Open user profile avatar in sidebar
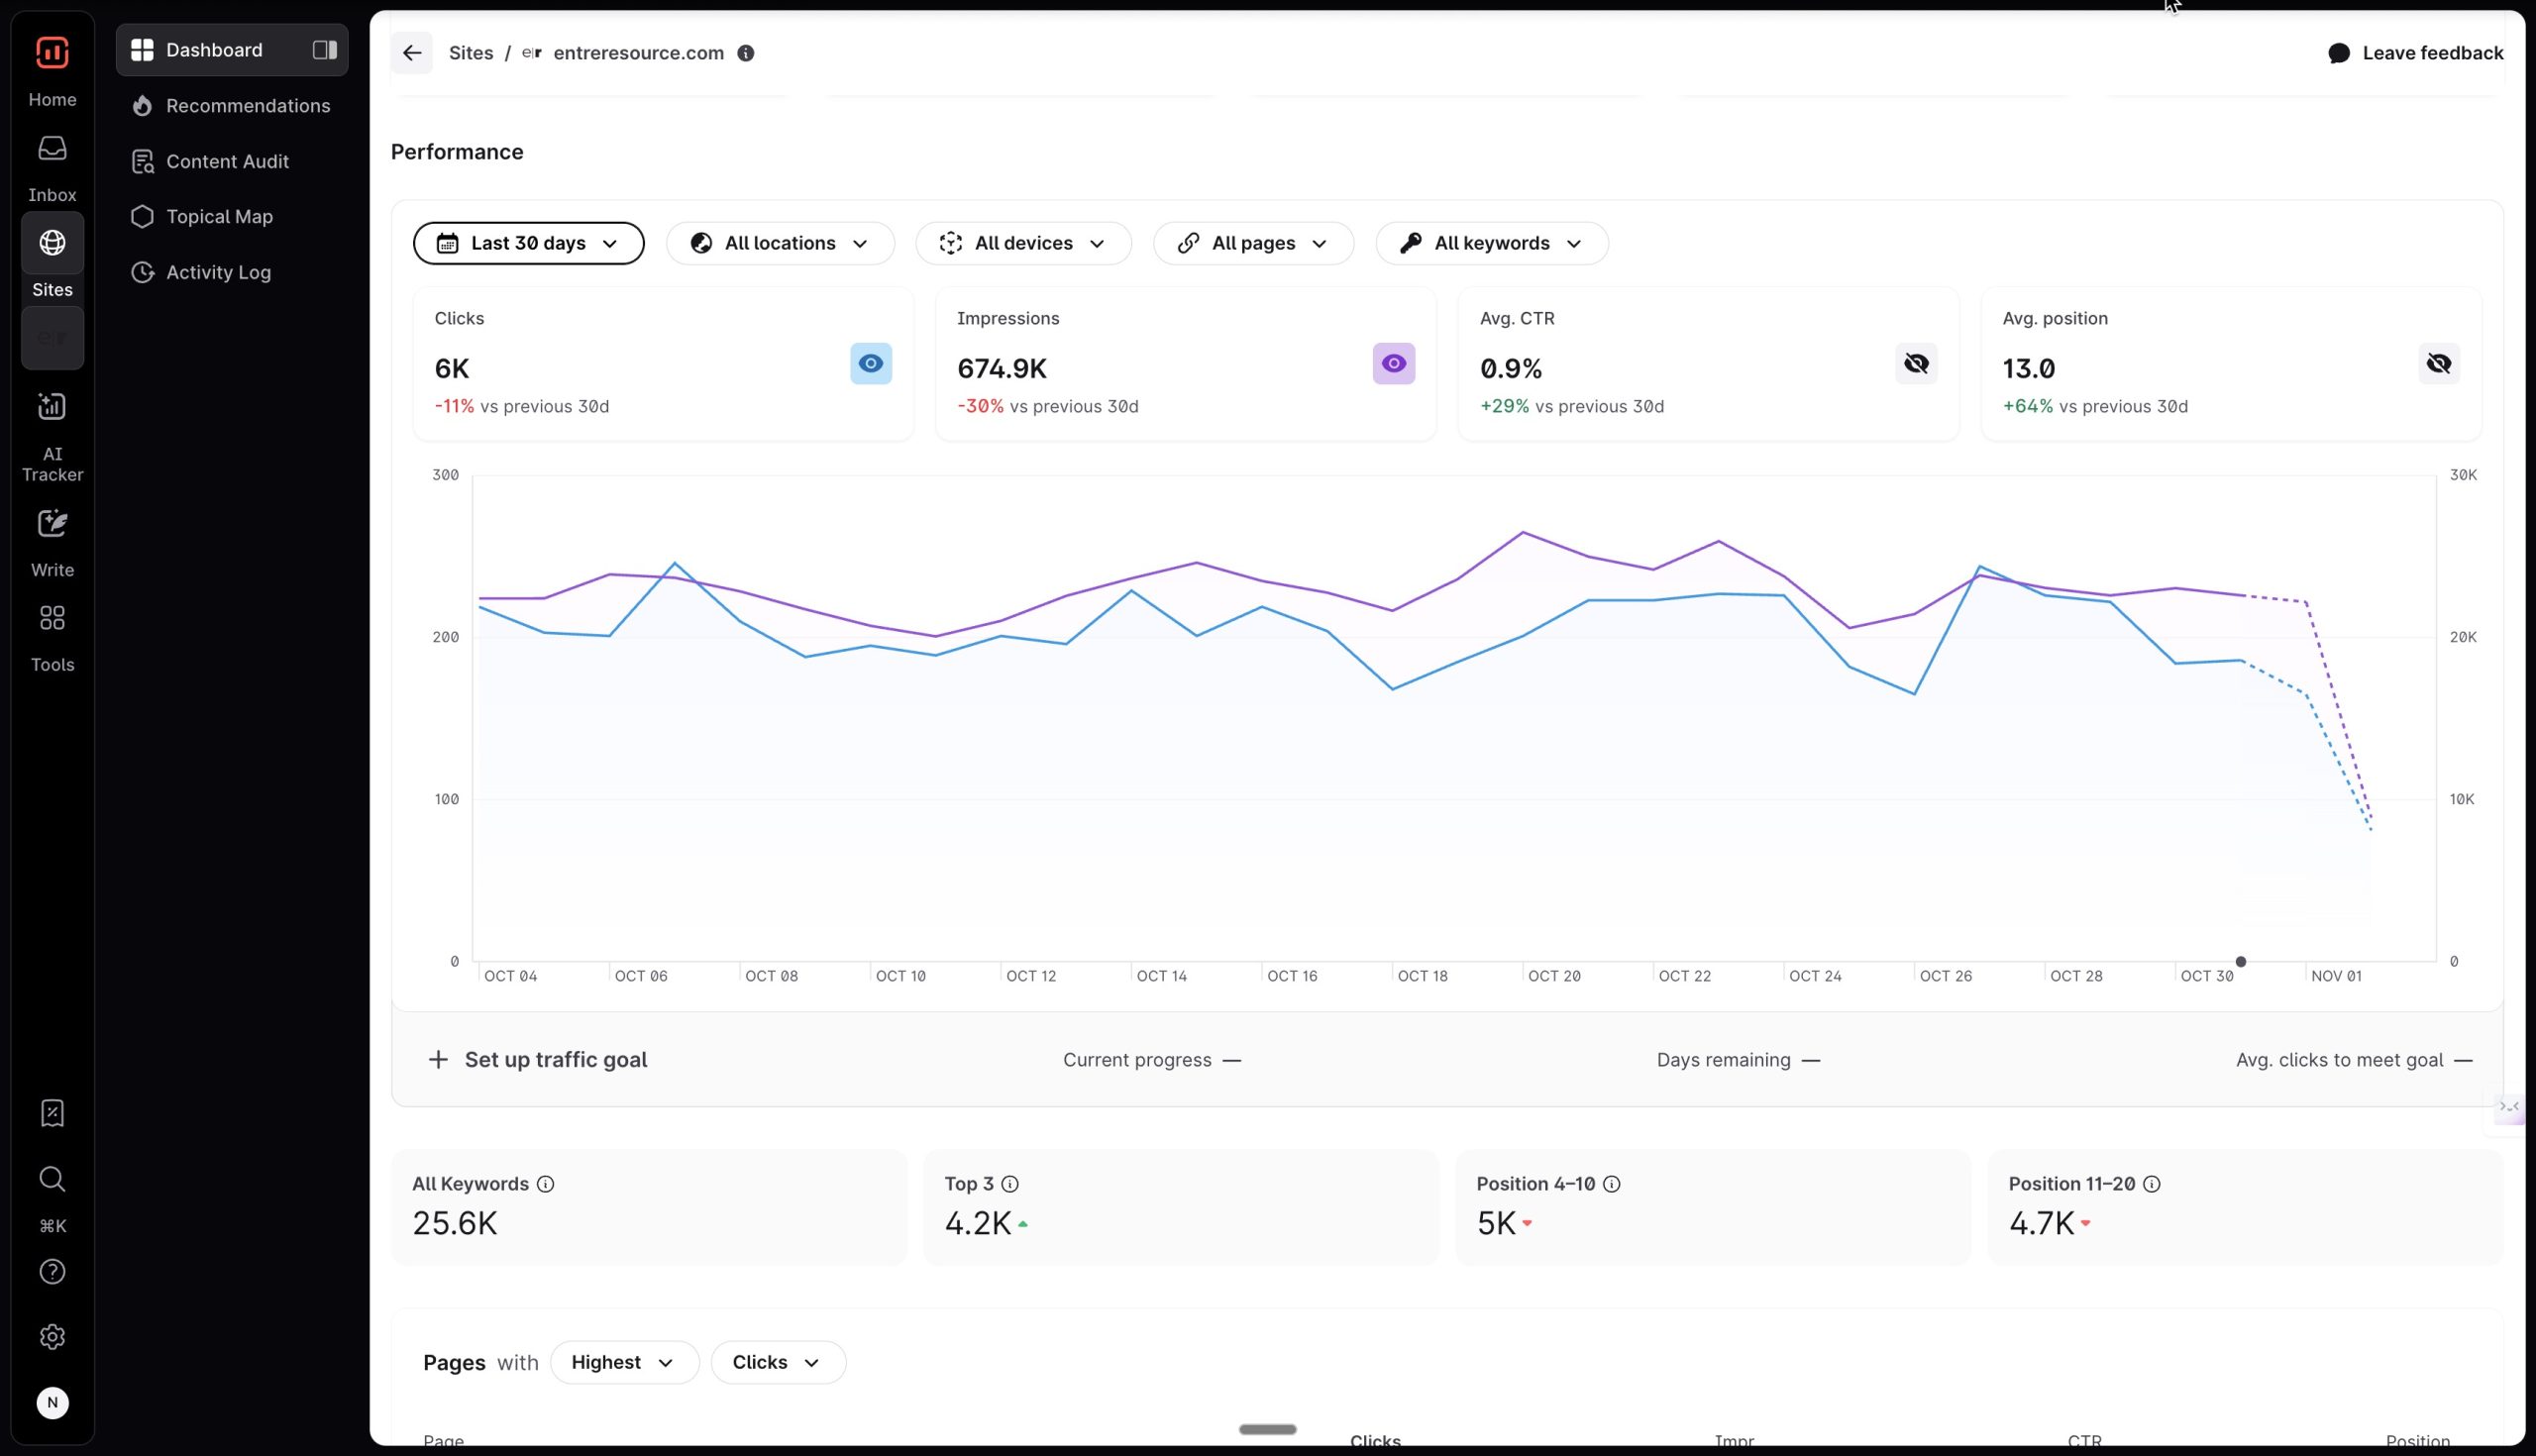Image resolution: width=2536 pixels, height=1456 pixels. pos(52,1403)
